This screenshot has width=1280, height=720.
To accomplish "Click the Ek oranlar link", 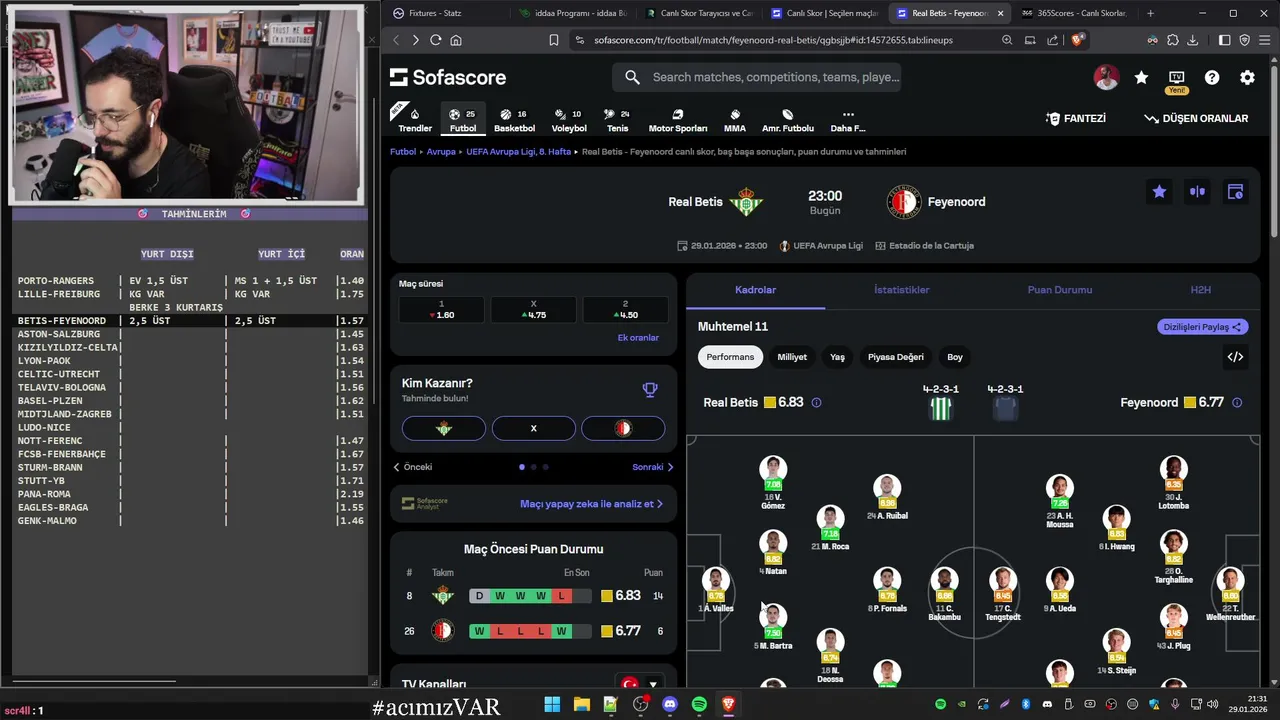I will [638, 338].
